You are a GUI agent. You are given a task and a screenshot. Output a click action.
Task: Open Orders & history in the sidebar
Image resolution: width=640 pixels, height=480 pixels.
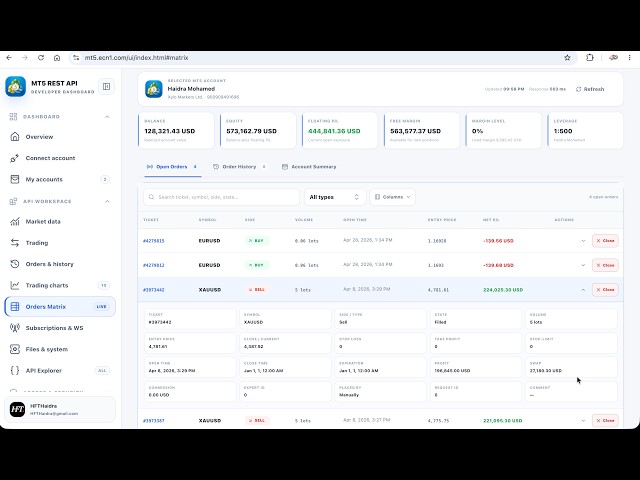[x=60, y=264]
